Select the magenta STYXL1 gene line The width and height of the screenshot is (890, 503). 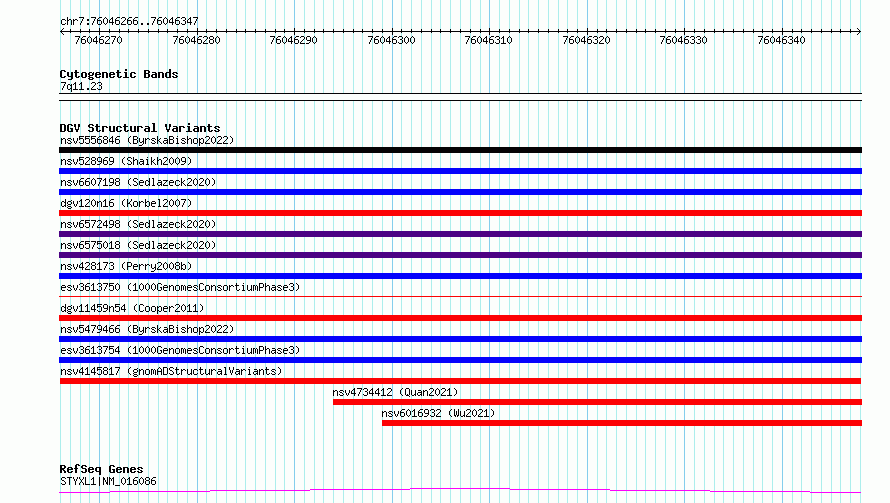click(460, 491)
